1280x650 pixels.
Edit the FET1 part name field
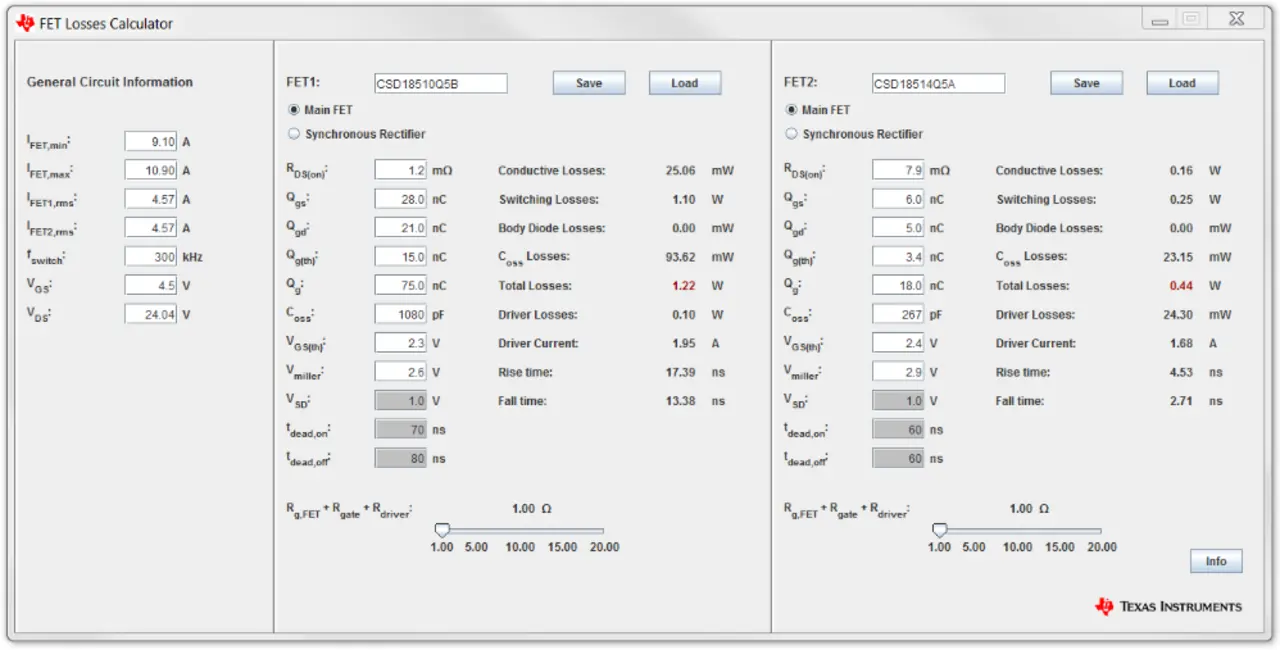pos(441,84)
